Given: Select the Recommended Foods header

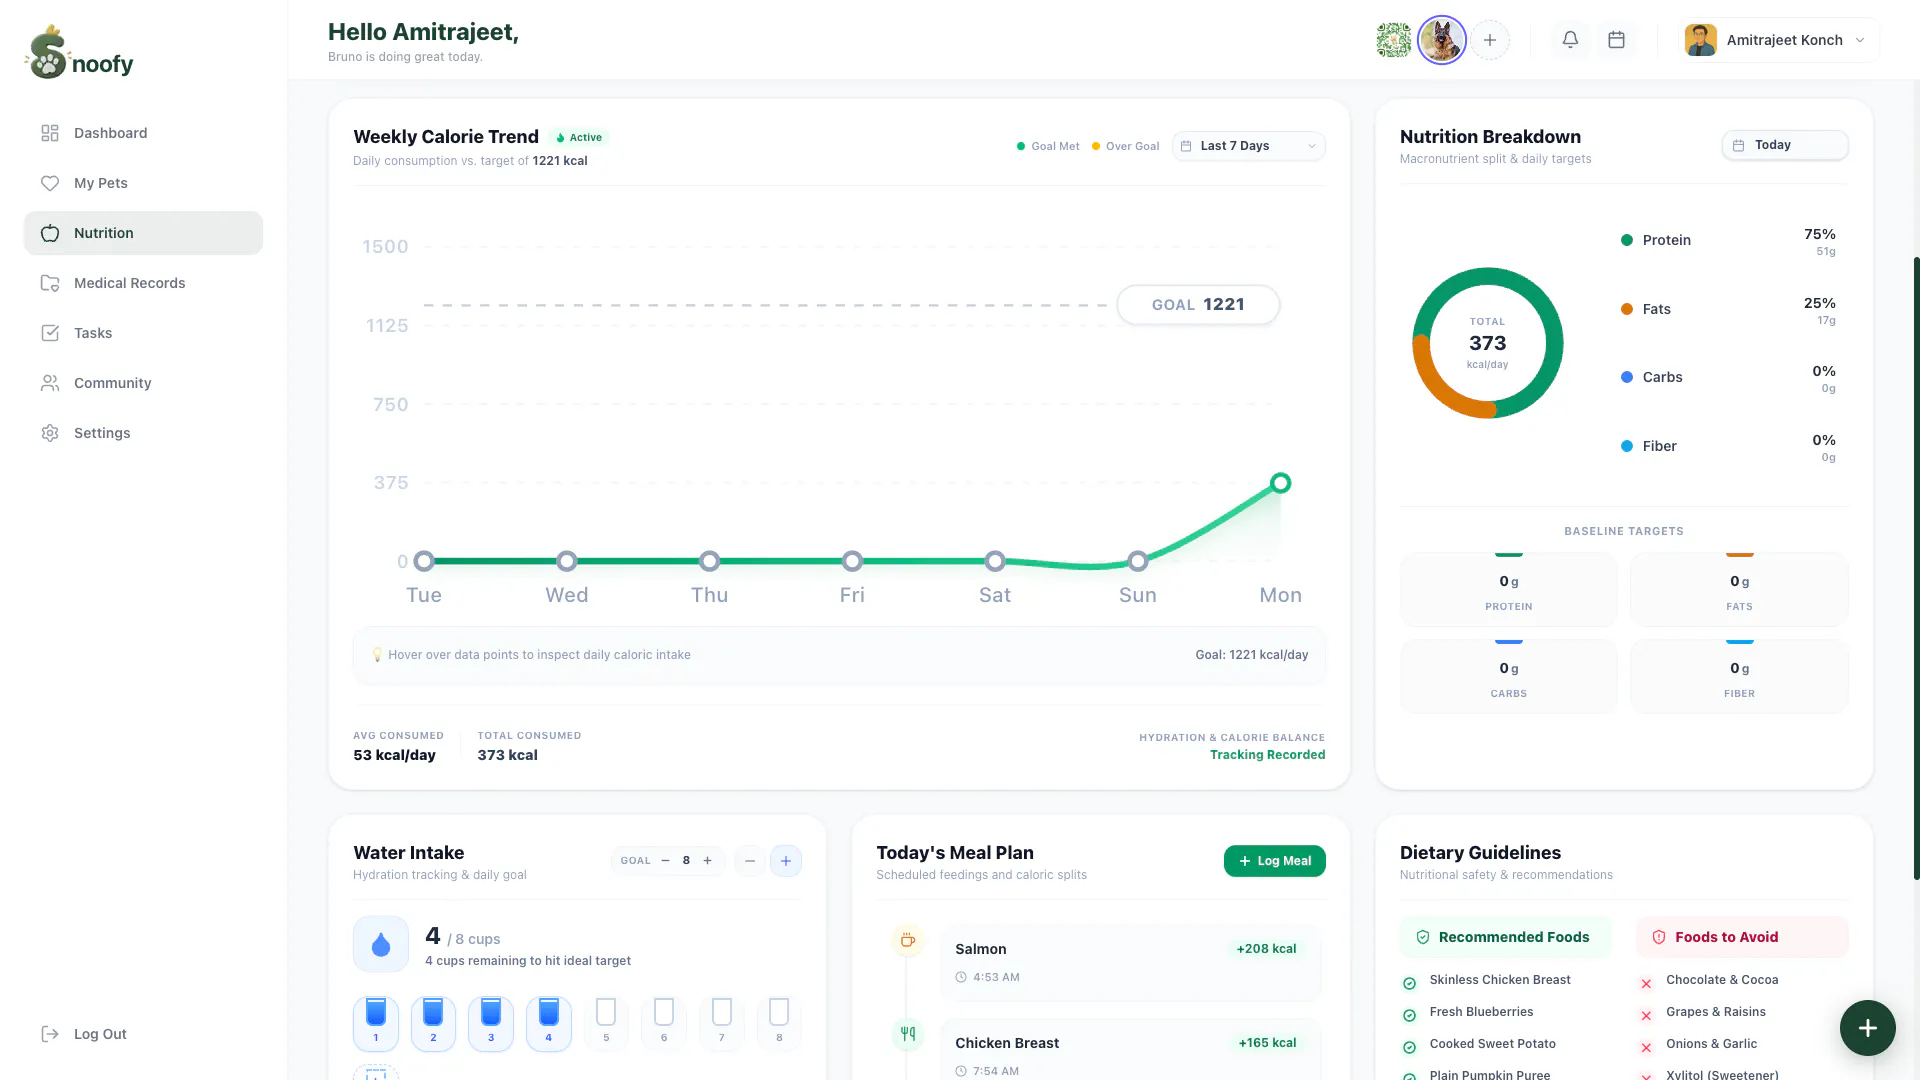Looking at the screenshot, I should click(x=1506, y=937).
